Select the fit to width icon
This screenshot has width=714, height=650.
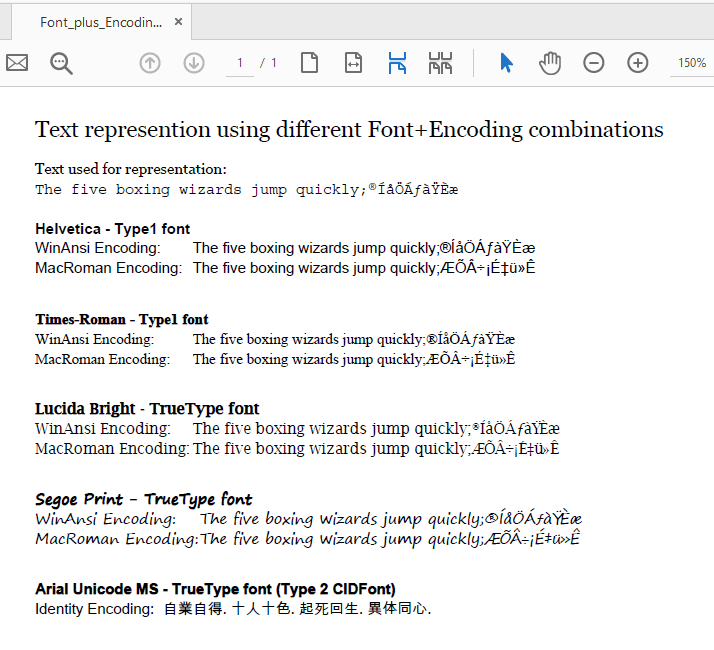point(353,63)
